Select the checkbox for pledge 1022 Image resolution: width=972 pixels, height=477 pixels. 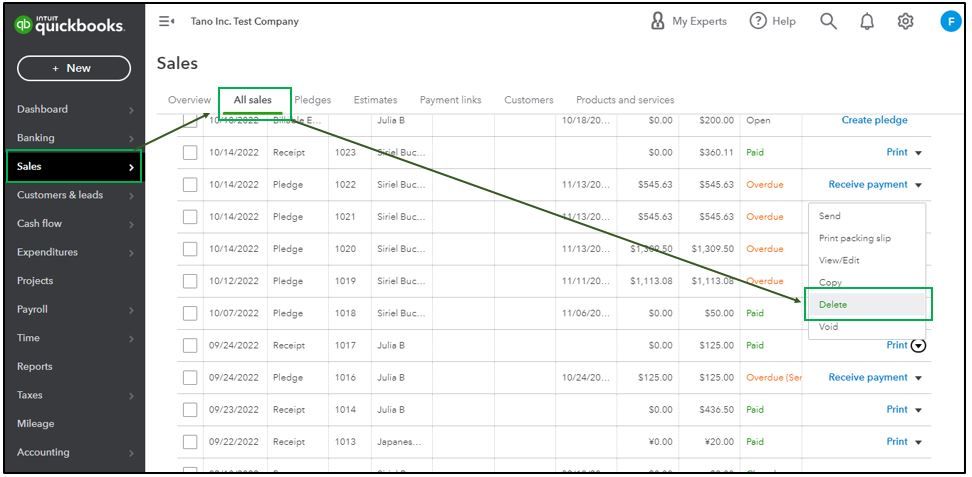coord(190,184)
